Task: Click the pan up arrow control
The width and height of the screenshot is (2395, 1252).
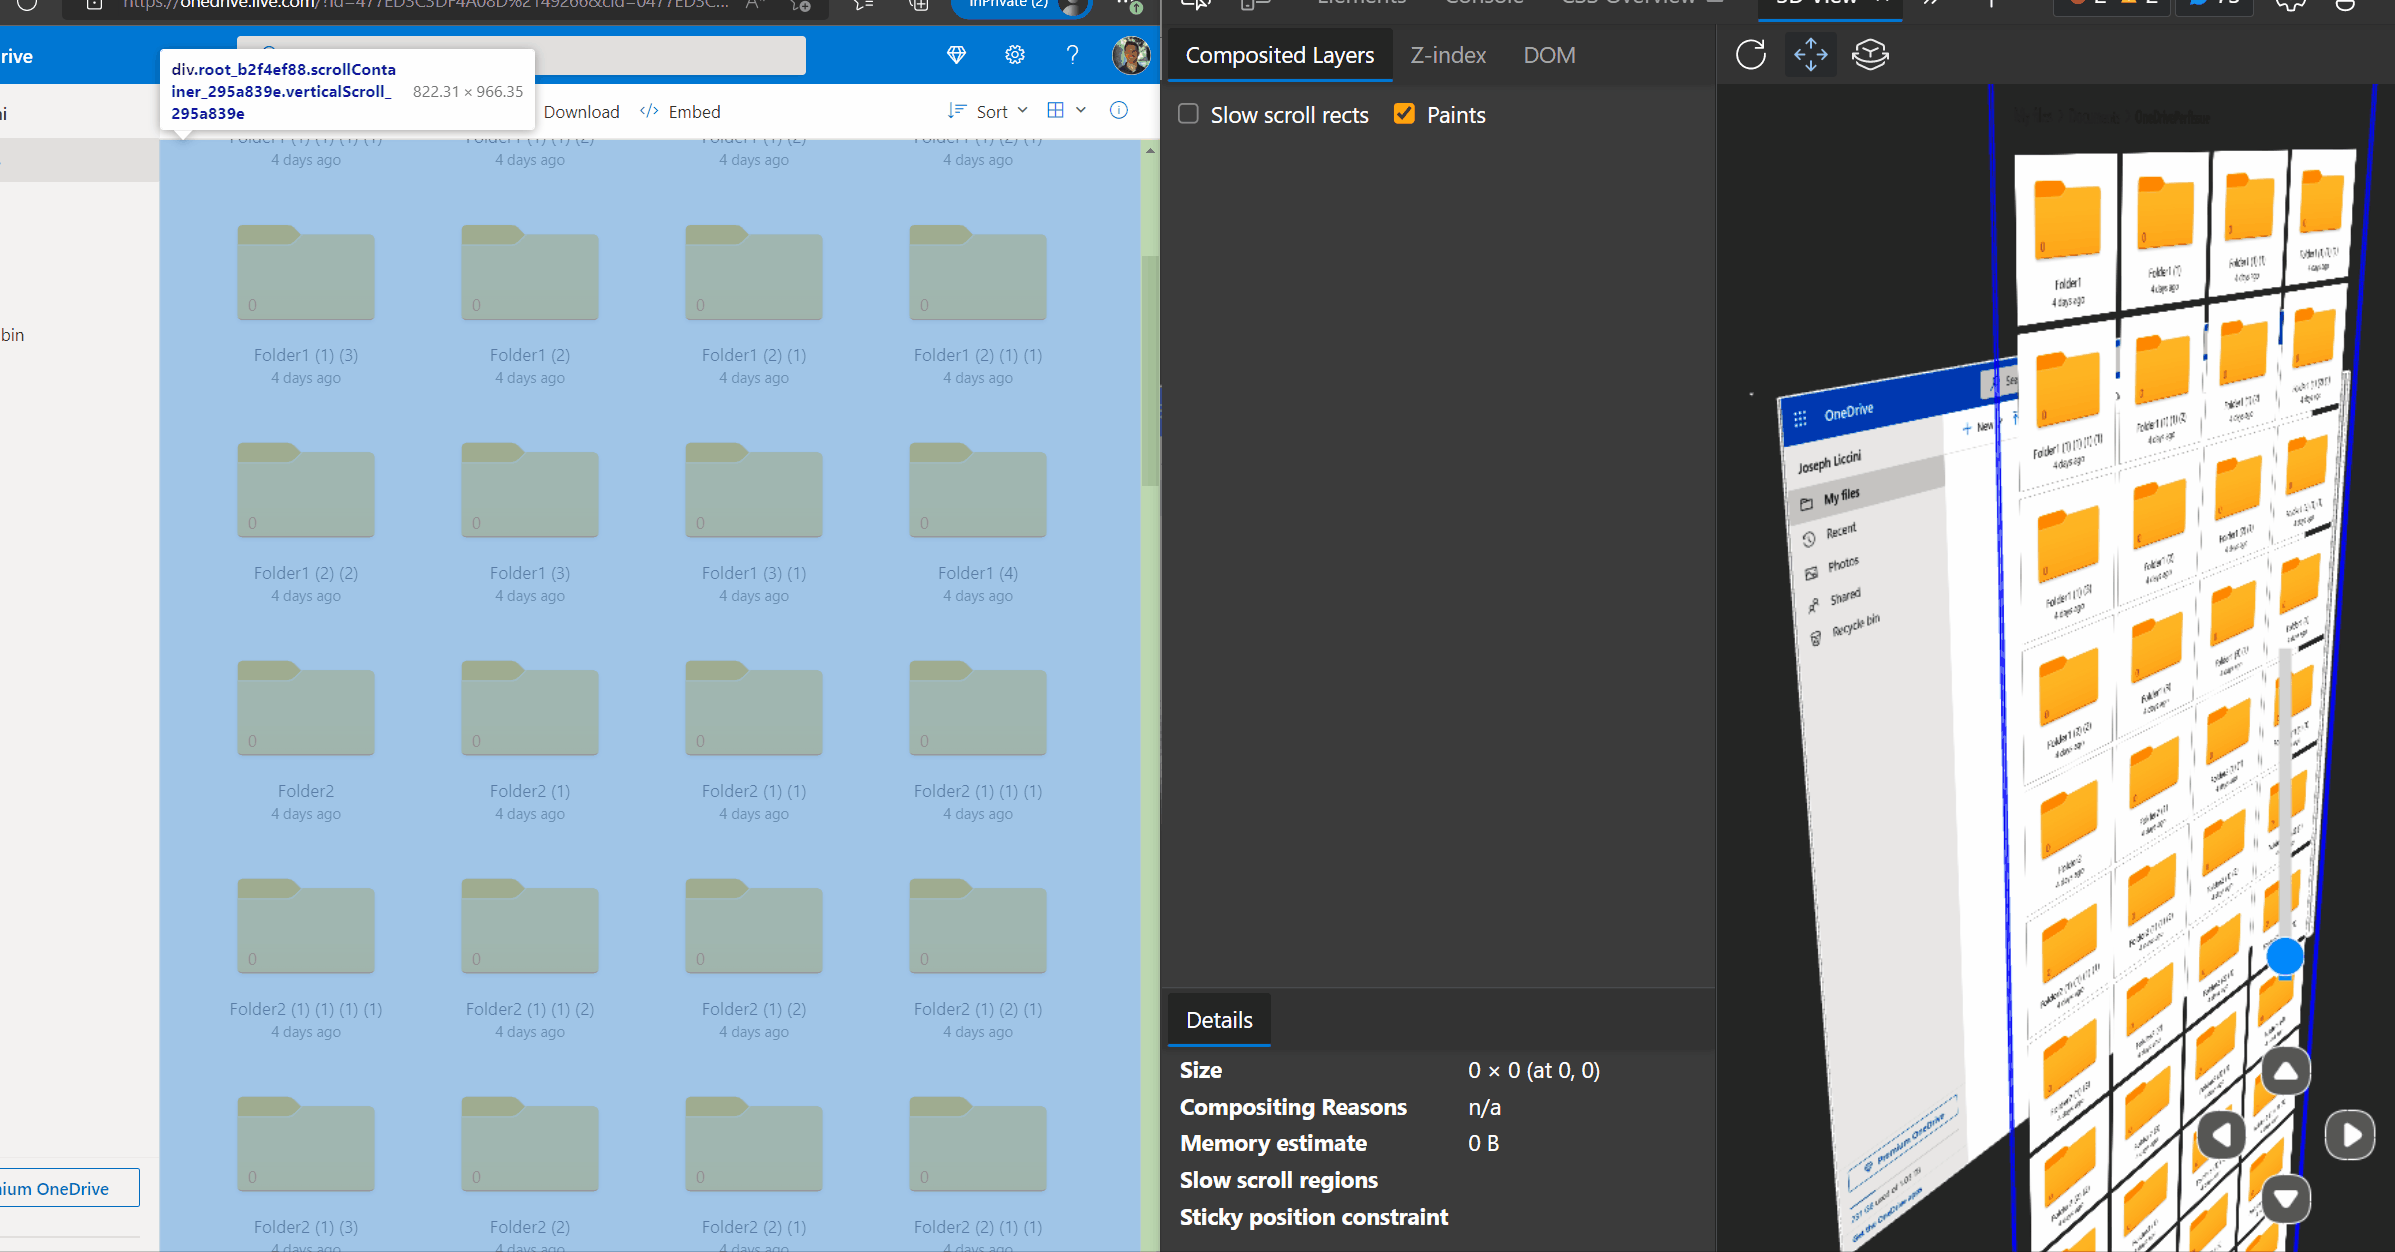Action: coord(2286,1073)
